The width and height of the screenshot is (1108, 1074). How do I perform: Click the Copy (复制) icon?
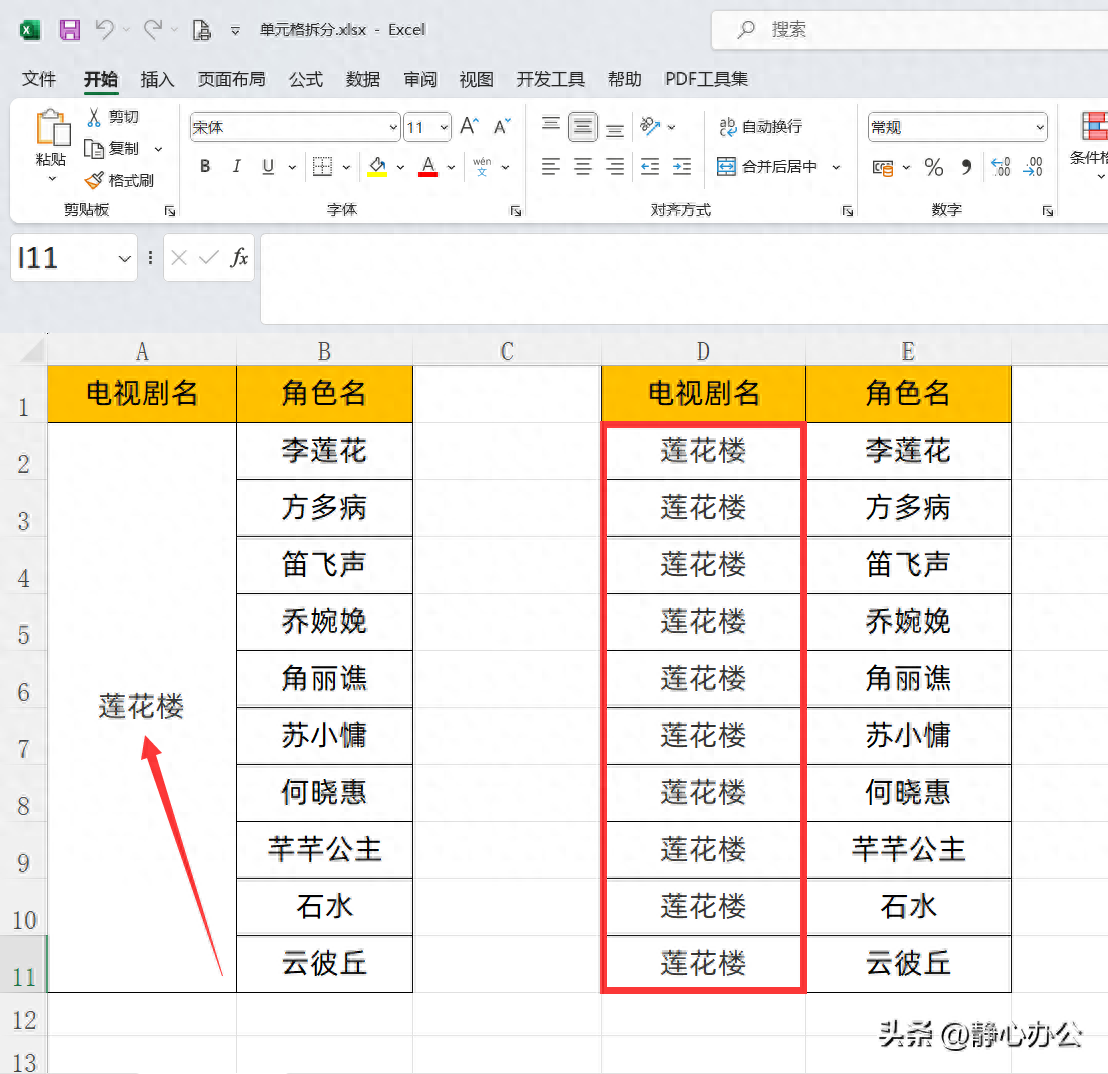(94, 149)
